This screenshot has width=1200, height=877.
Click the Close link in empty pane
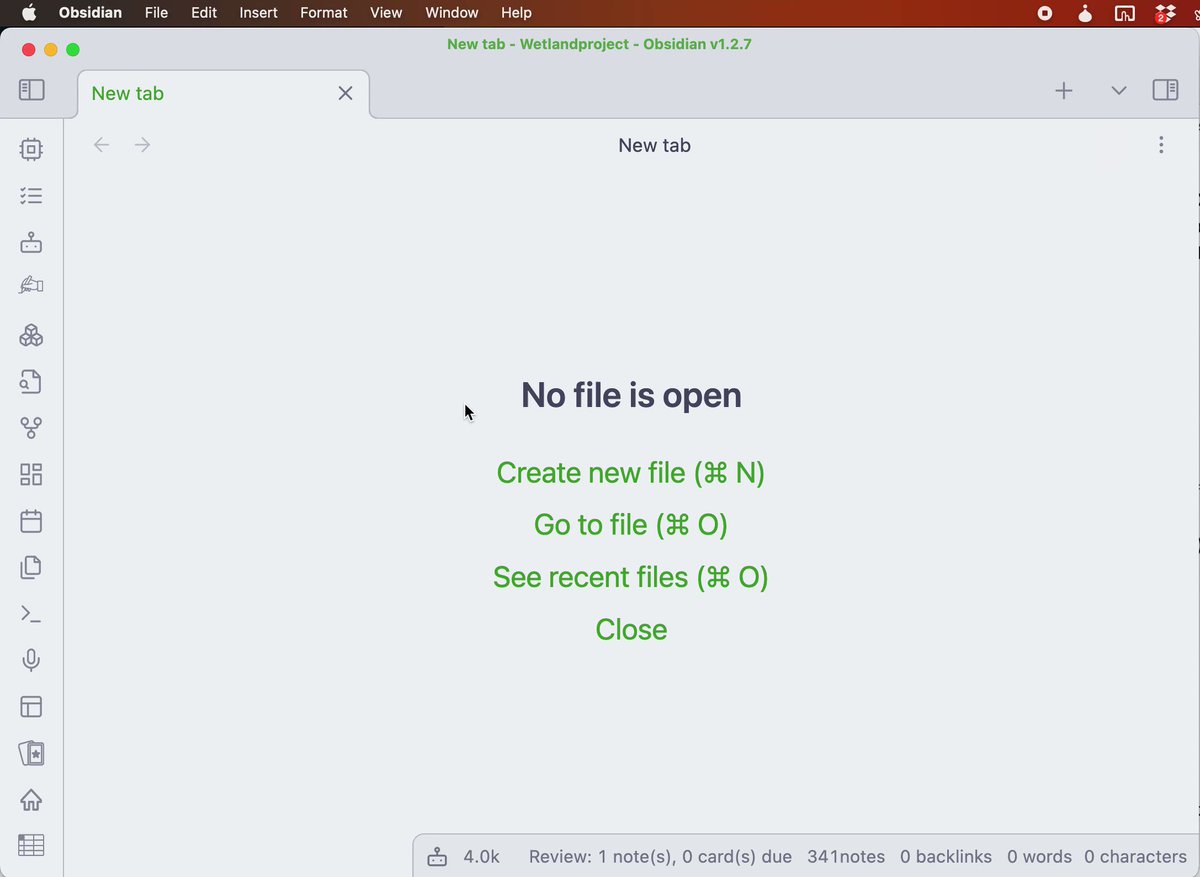pos(631,629)
